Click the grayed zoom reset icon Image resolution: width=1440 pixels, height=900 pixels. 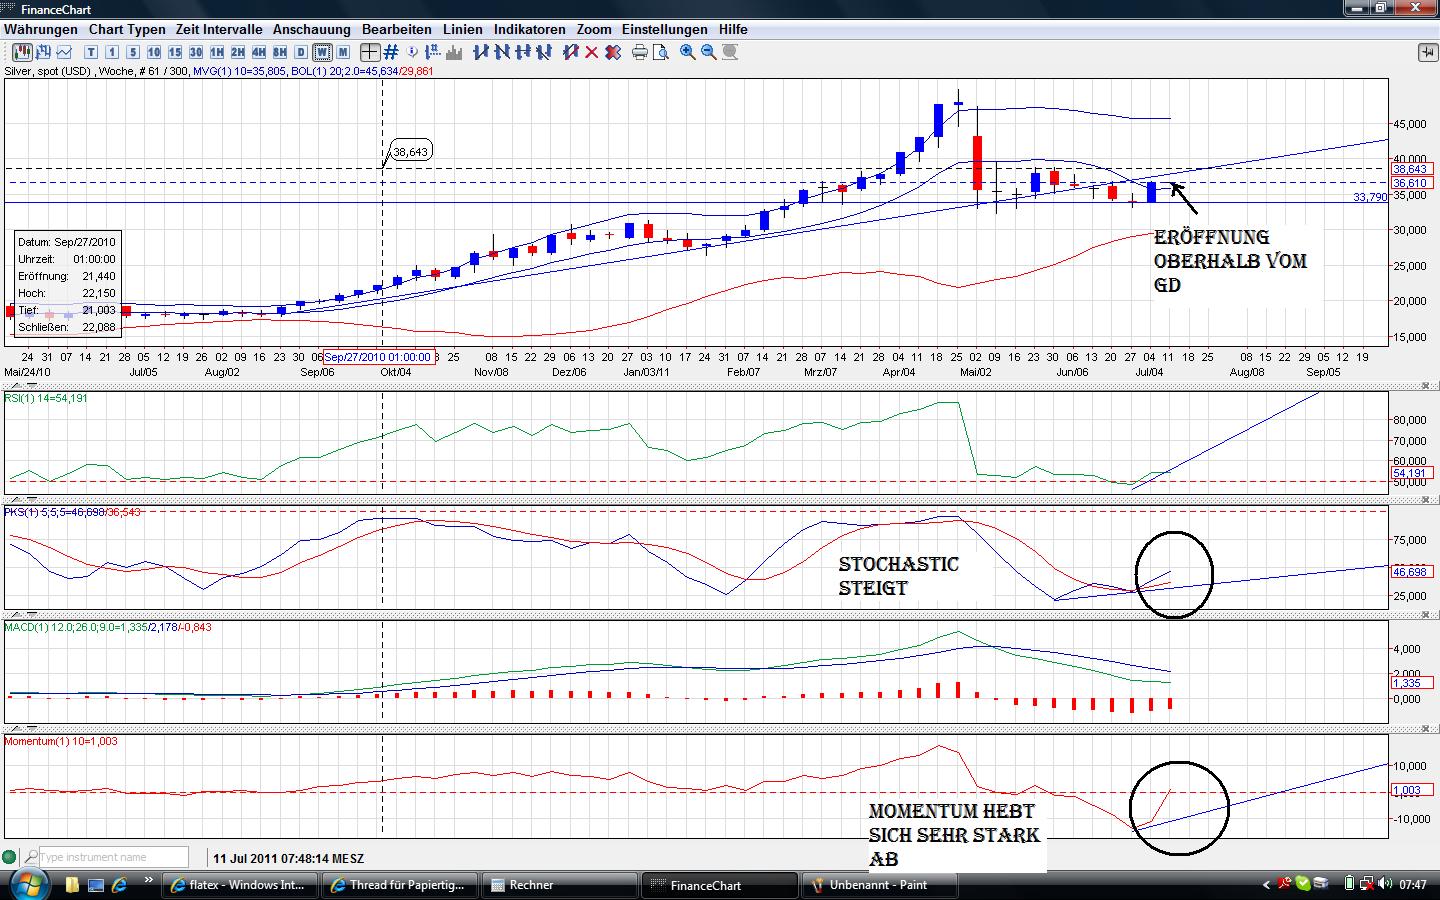(x=730, y=52)
